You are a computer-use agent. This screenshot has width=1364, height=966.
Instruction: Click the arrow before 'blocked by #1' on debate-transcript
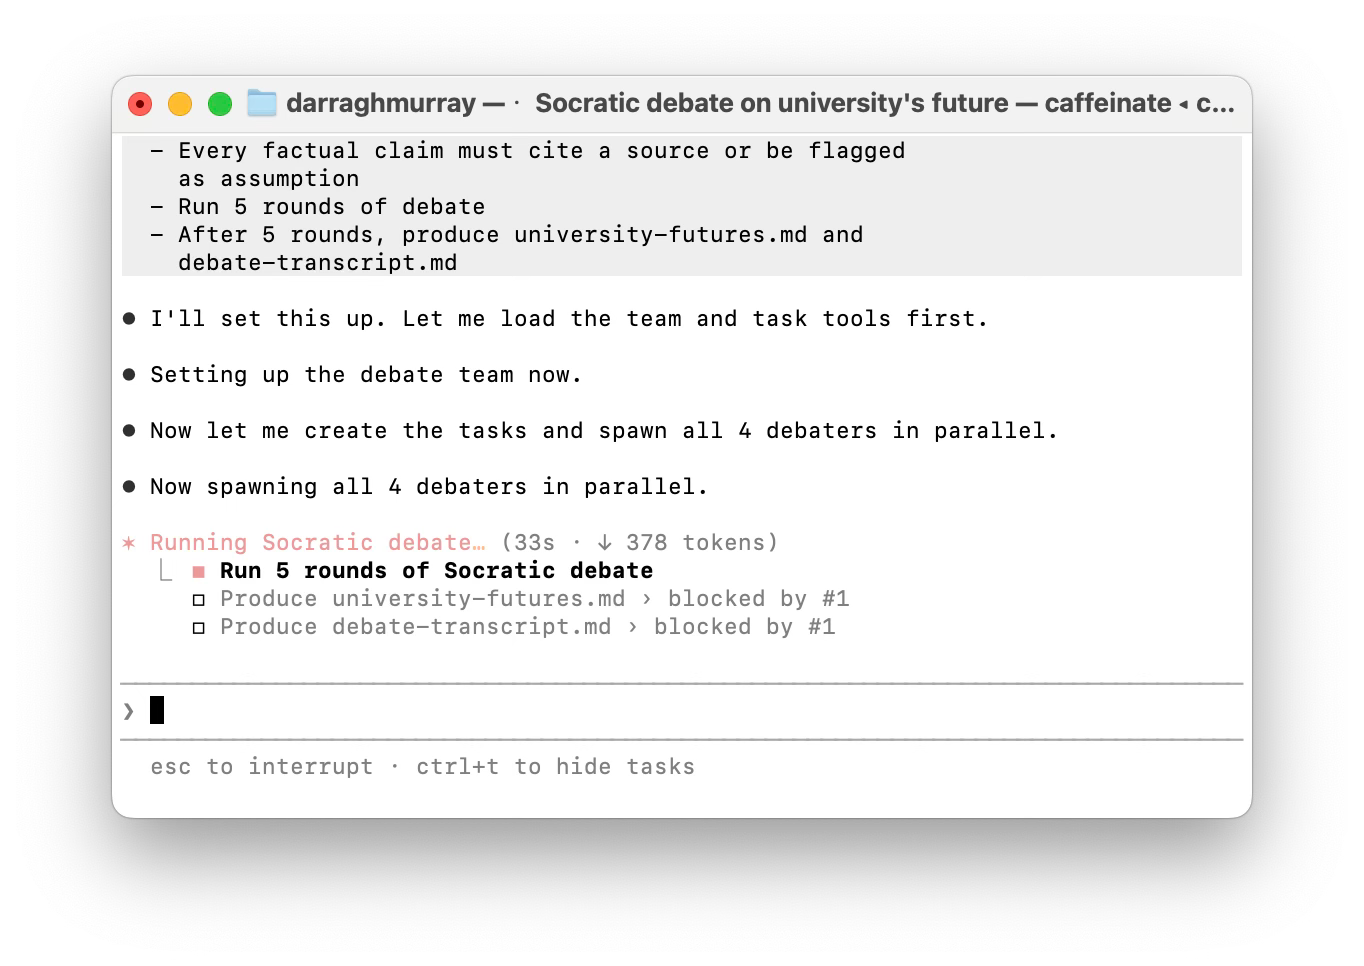coord(632,627)
